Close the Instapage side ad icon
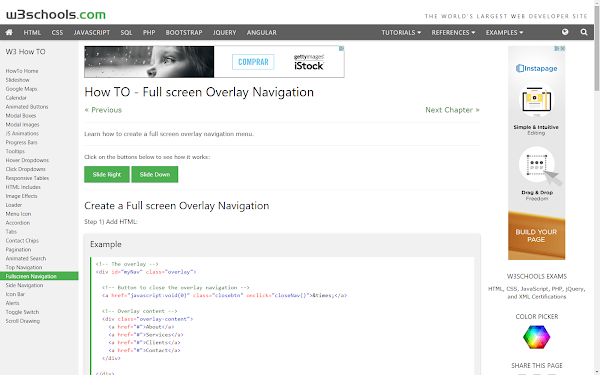The height and width of the screenshot is (375, 600). click(562, 49)
